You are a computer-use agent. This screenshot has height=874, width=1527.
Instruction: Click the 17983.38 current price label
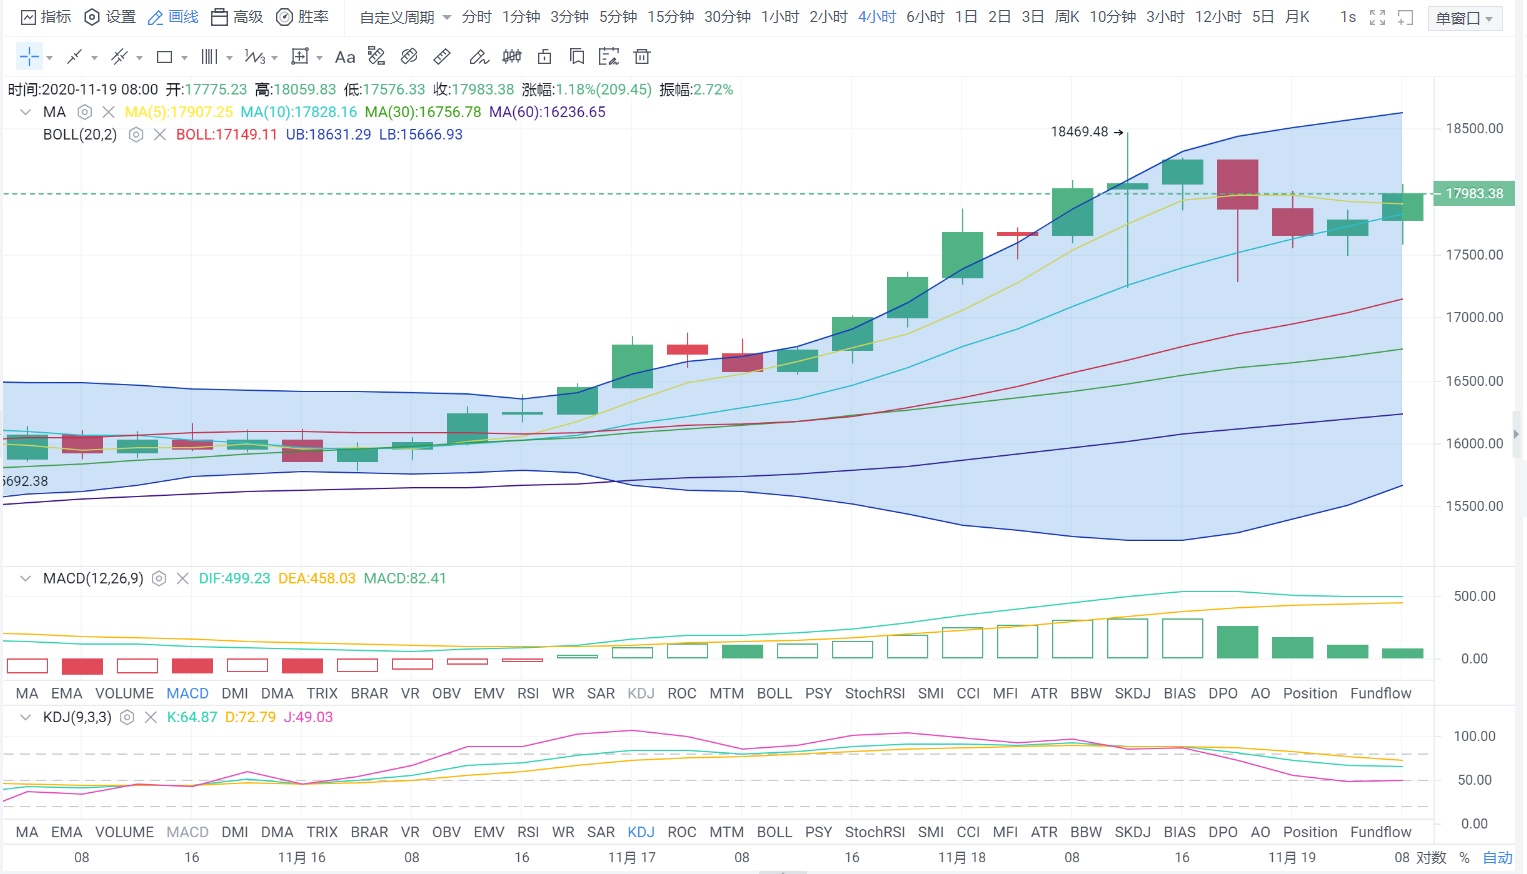1474,194
